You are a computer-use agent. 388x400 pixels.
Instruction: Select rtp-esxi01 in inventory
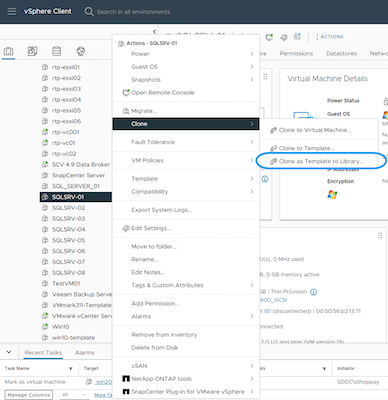click(66, 67)
